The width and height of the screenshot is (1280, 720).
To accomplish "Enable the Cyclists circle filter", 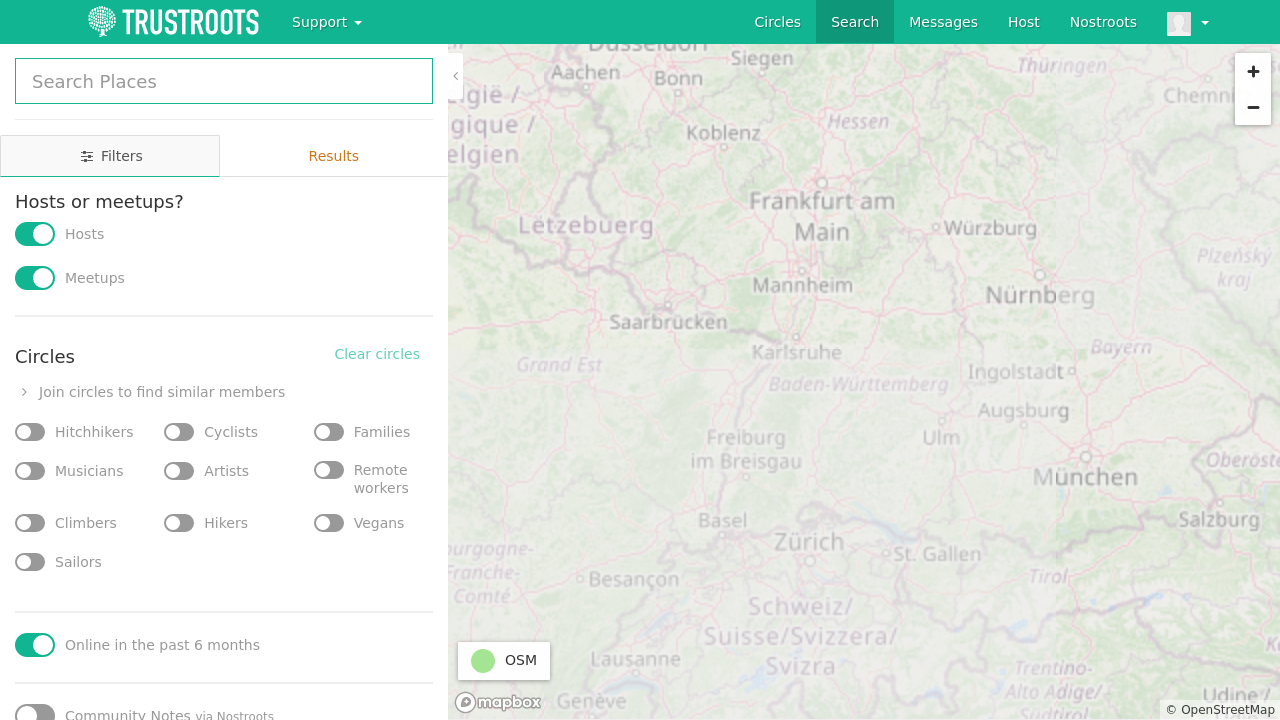I will click(179, 432).
